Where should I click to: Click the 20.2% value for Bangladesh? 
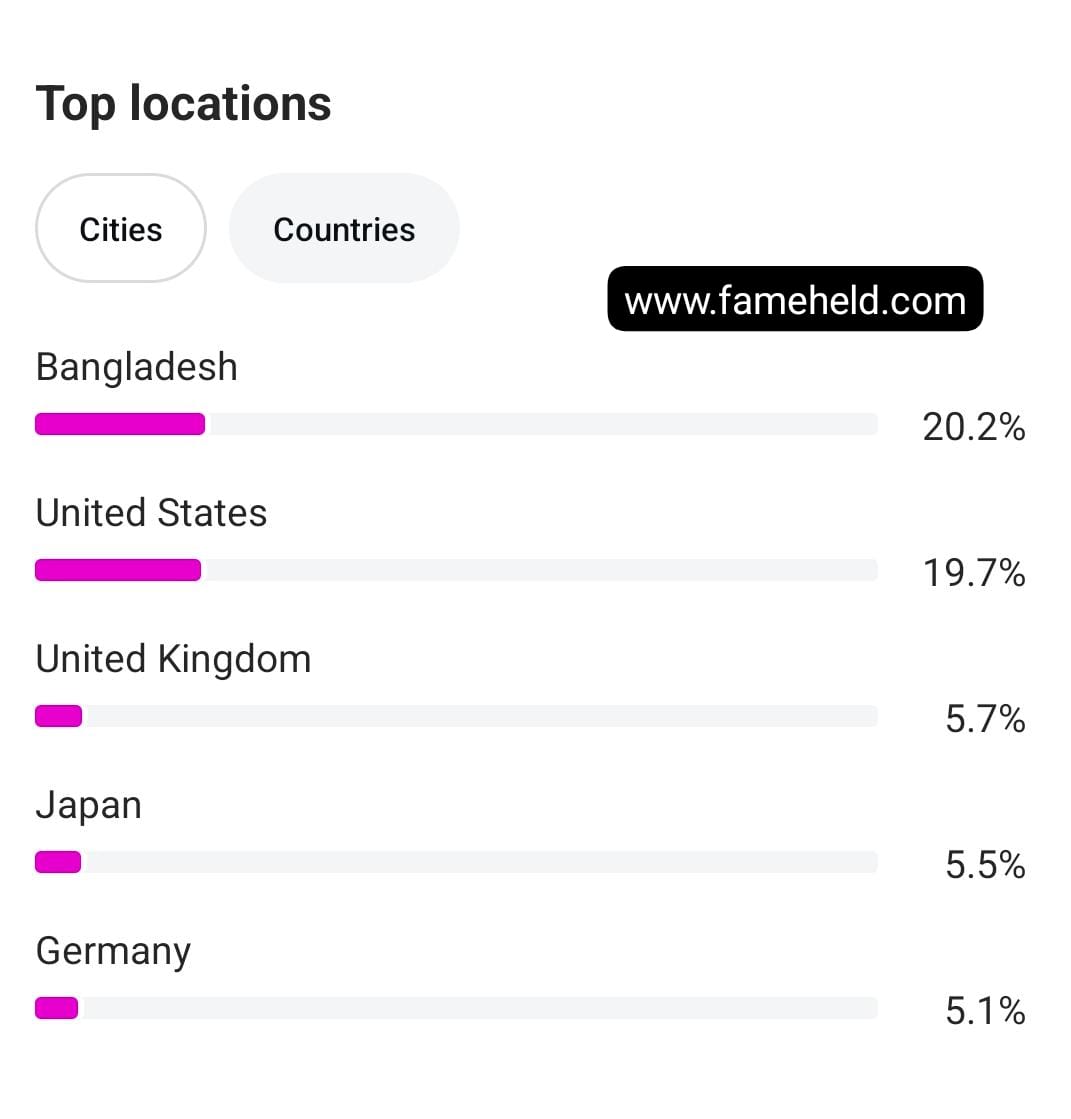pos(973,427)
